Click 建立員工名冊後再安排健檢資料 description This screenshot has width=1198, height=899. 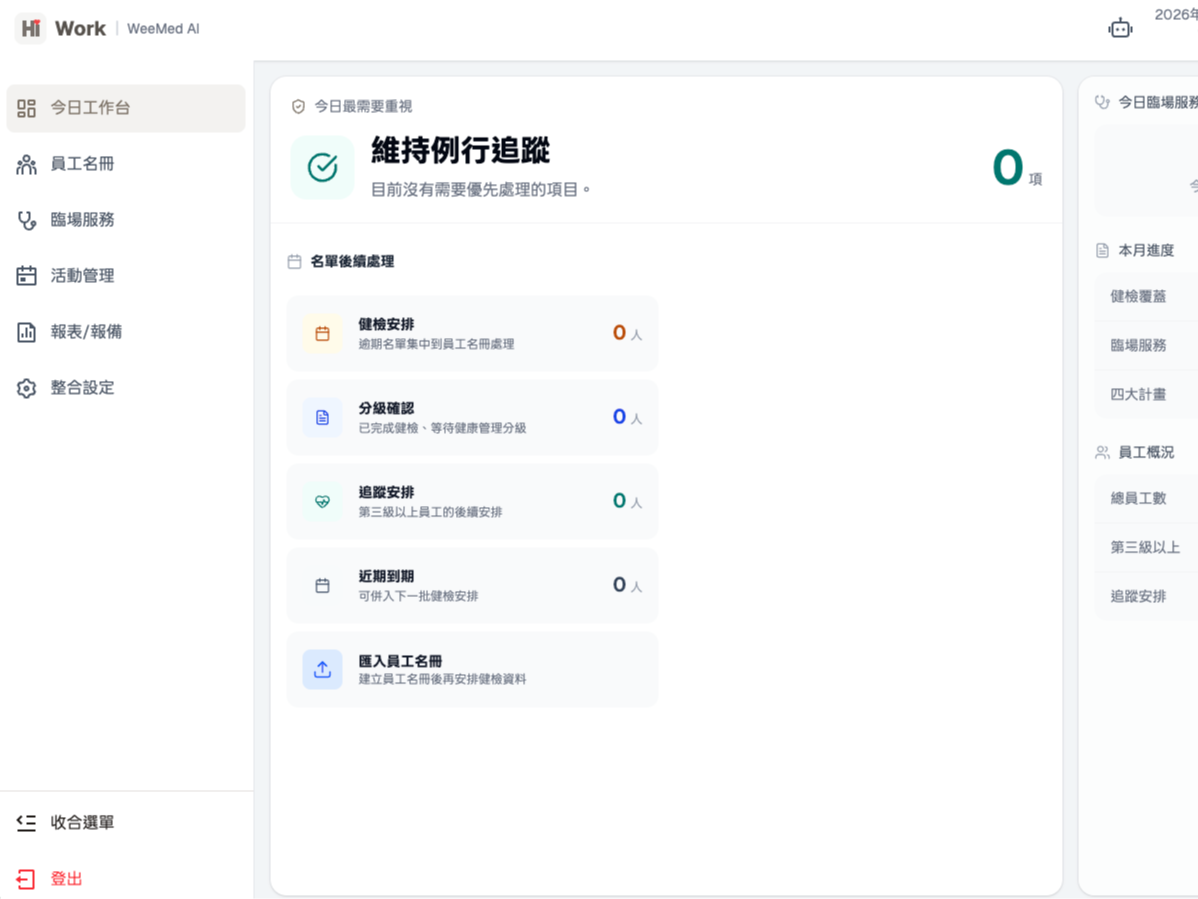point(442,679)
